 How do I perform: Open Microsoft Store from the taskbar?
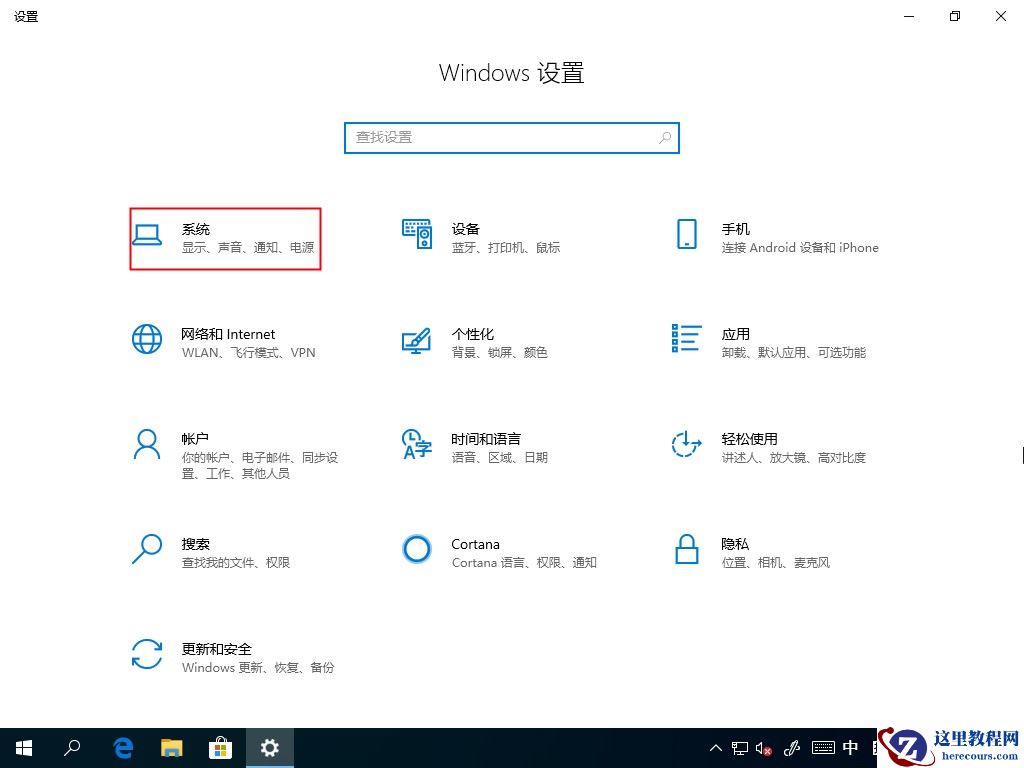[220, 747]
